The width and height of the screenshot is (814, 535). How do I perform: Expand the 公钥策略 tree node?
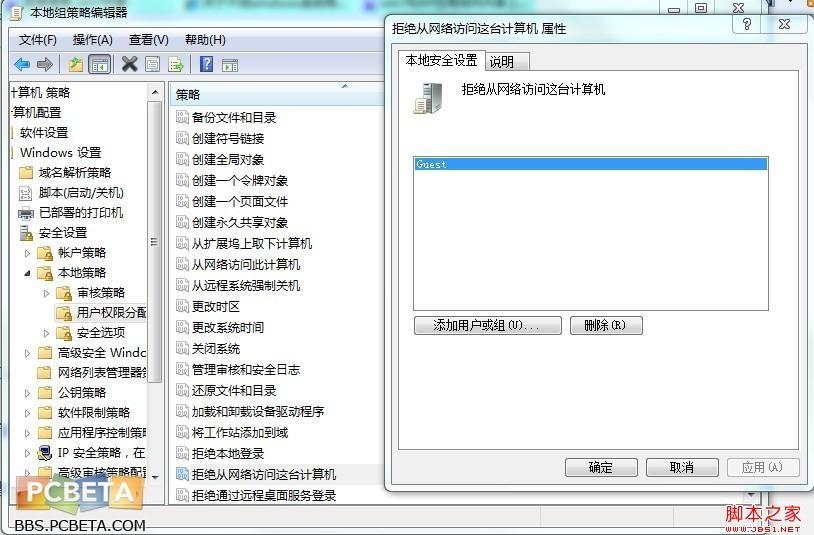pos(28,393)
